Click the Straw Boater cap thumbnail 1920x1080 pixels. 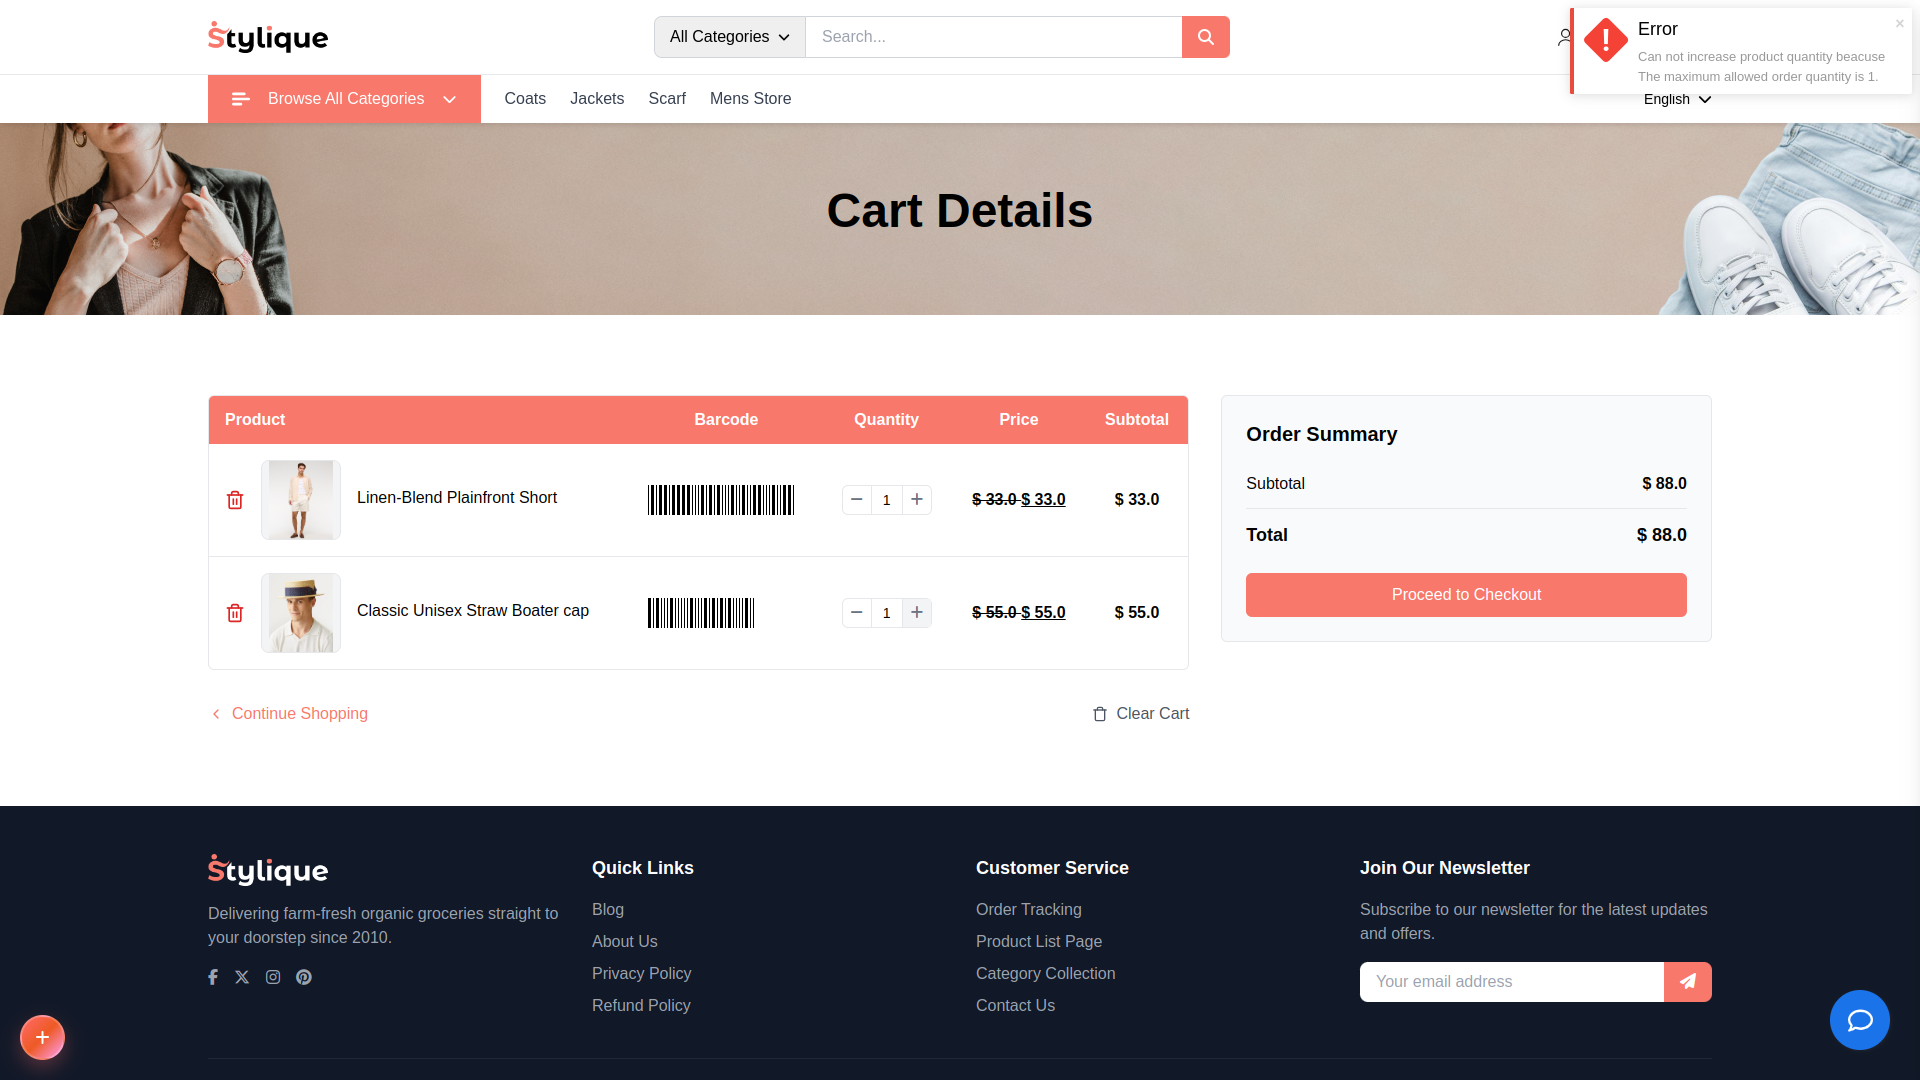pos(301,613)
